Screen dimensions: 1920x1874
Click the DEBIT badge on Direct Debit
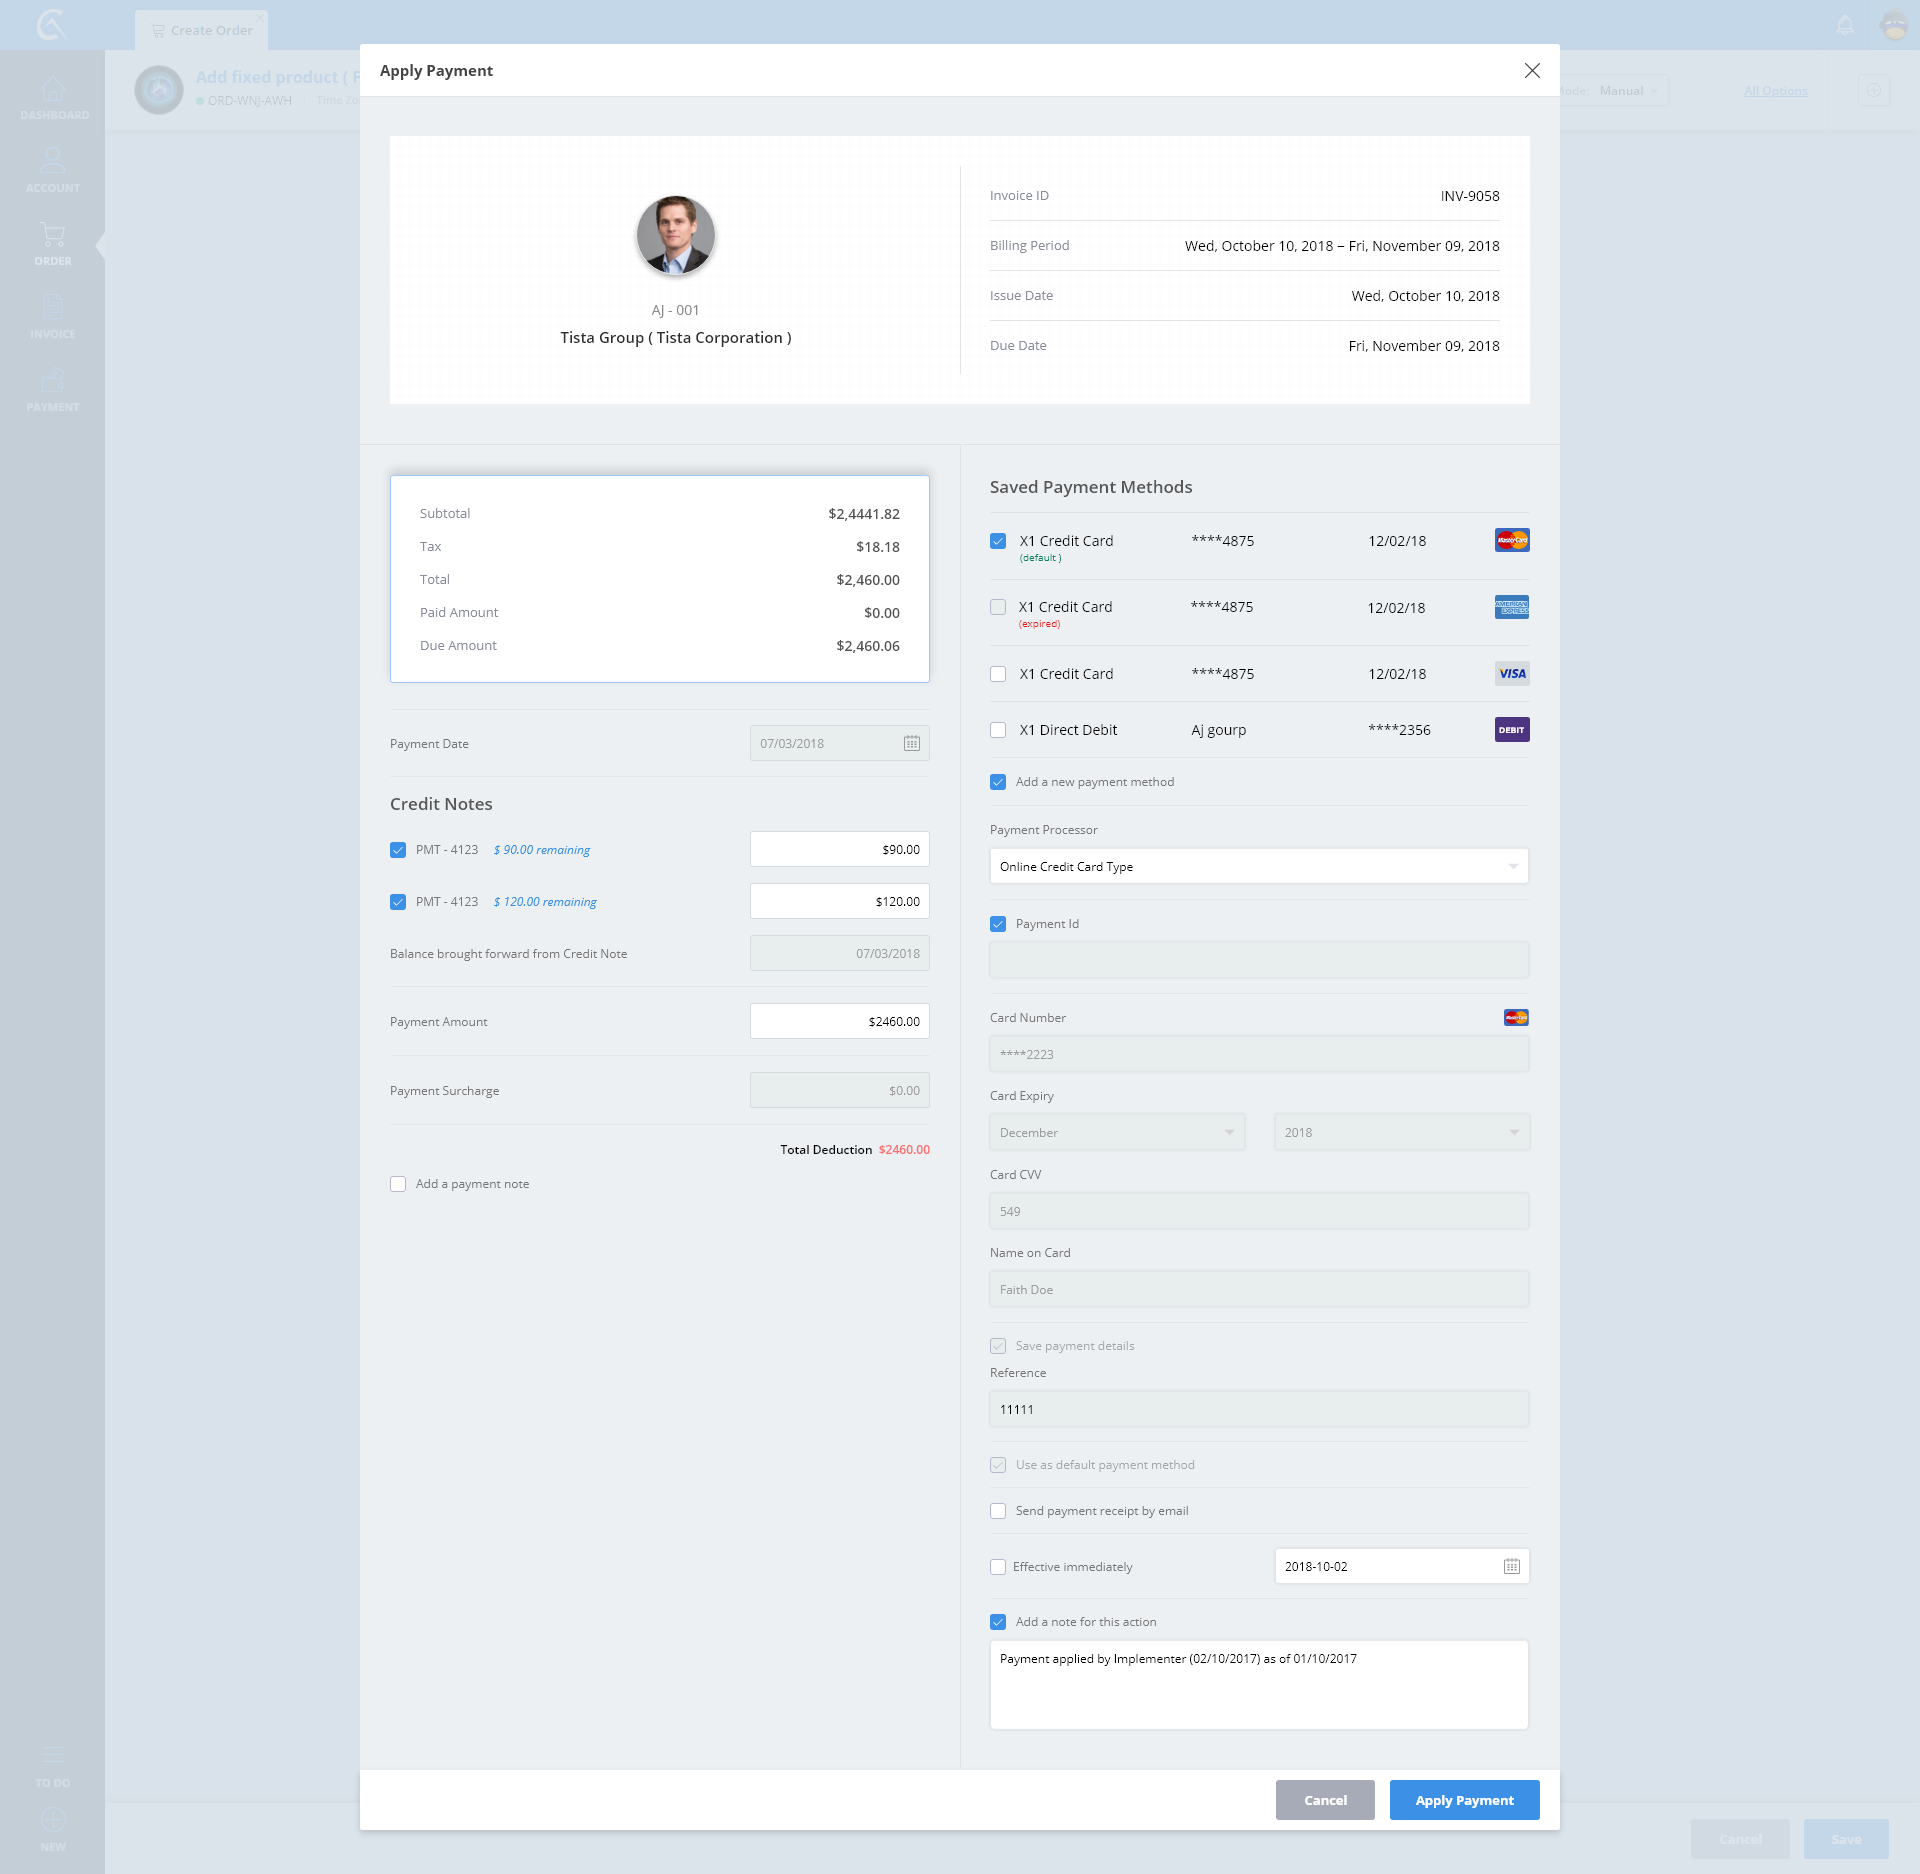coord(1511,730)
